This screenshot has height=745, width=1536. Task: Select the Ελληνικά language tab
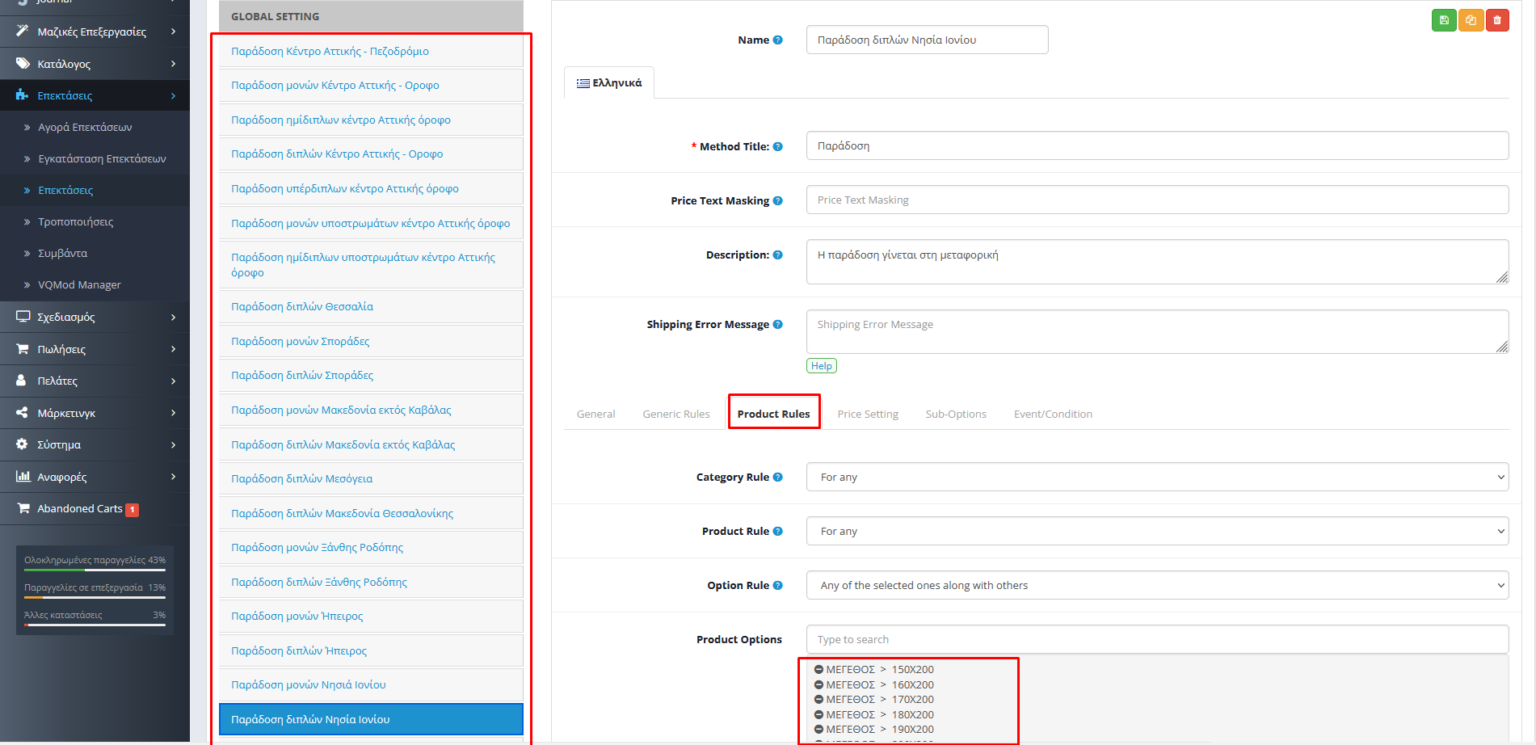[607, 82]
